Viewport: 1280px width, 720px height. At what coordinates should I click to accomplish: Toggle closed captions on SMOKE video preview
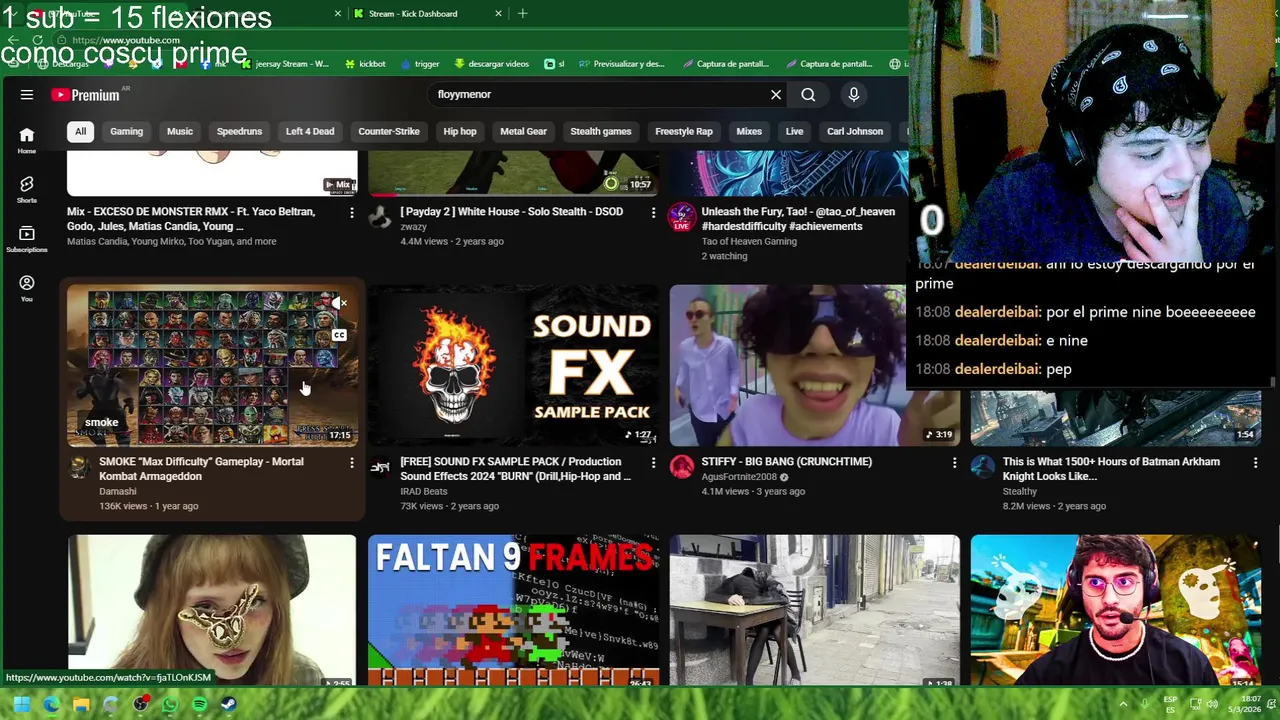tap(340, 336)
